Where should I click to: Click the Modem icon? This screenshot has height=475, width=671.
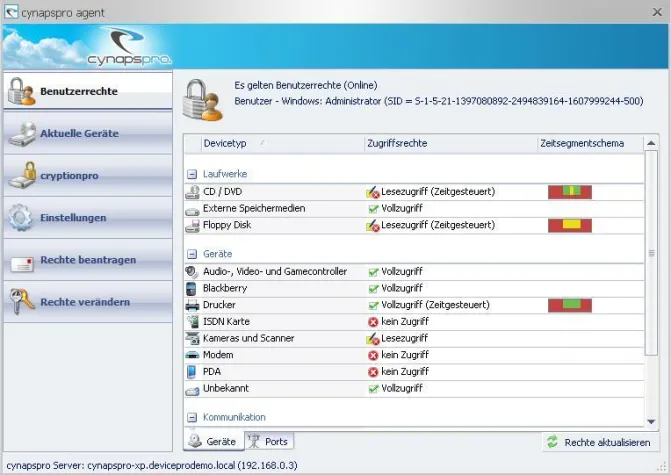[x=192, y=355]
